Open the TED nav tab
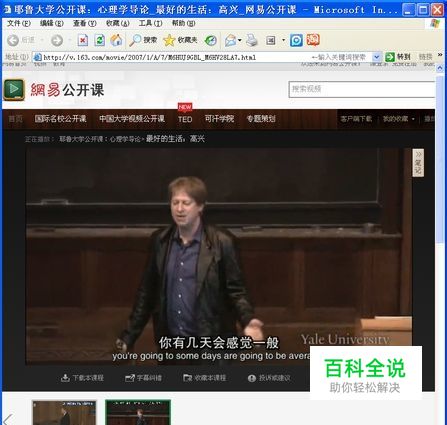 tap(185, 119)
